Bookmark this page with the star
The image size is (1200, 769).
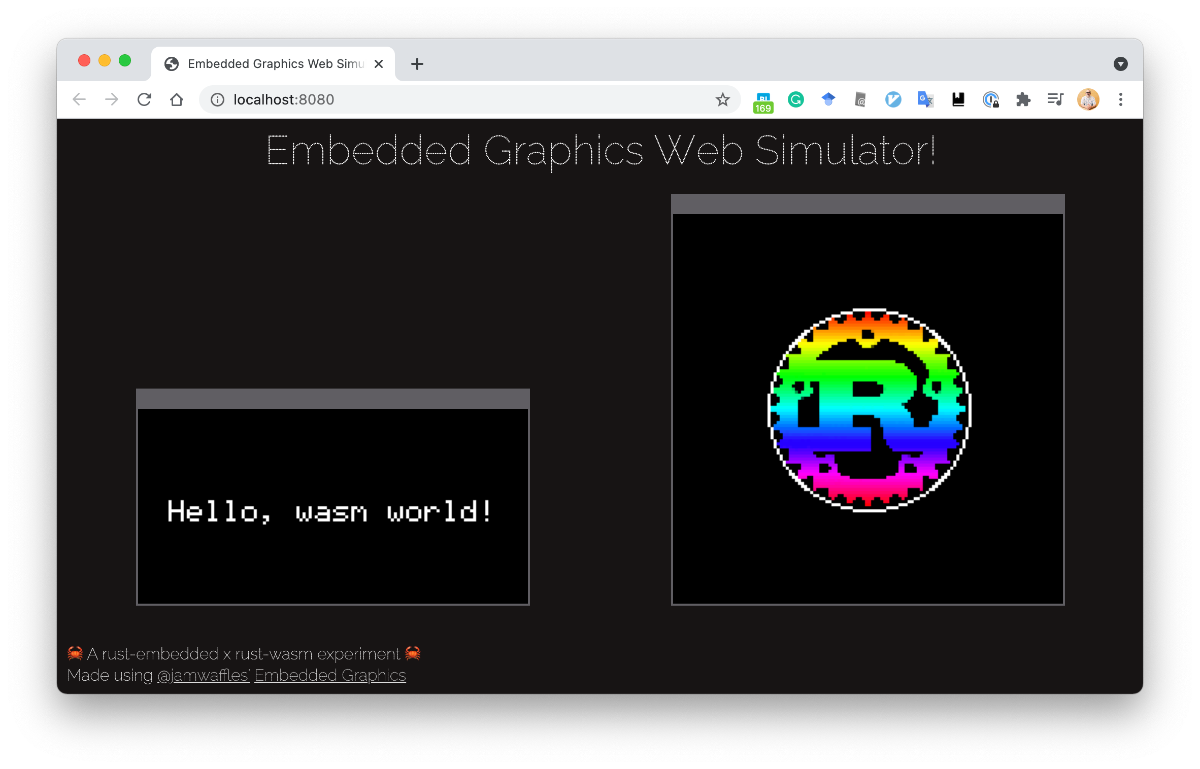pos(722,100)
